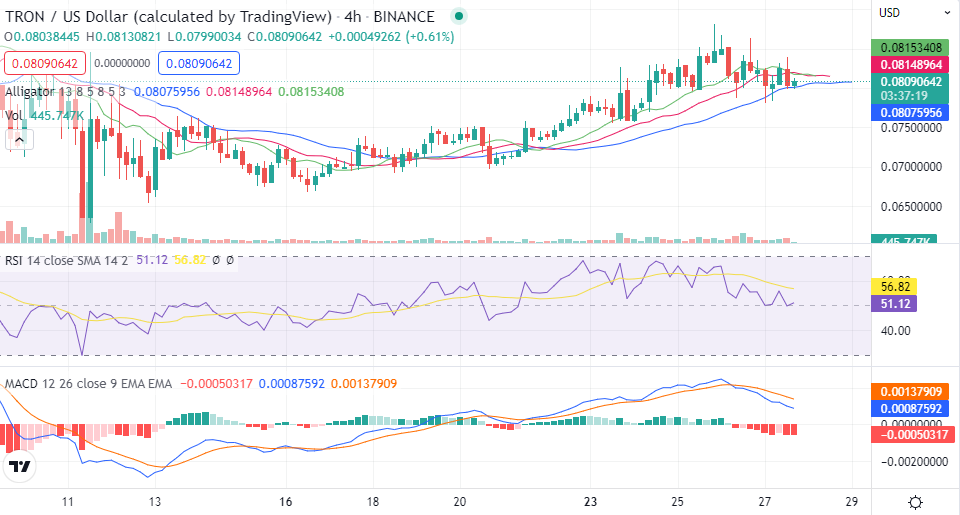Collapse the indicator legend with the chevron button
960x515 pixels.
[19, 140]
